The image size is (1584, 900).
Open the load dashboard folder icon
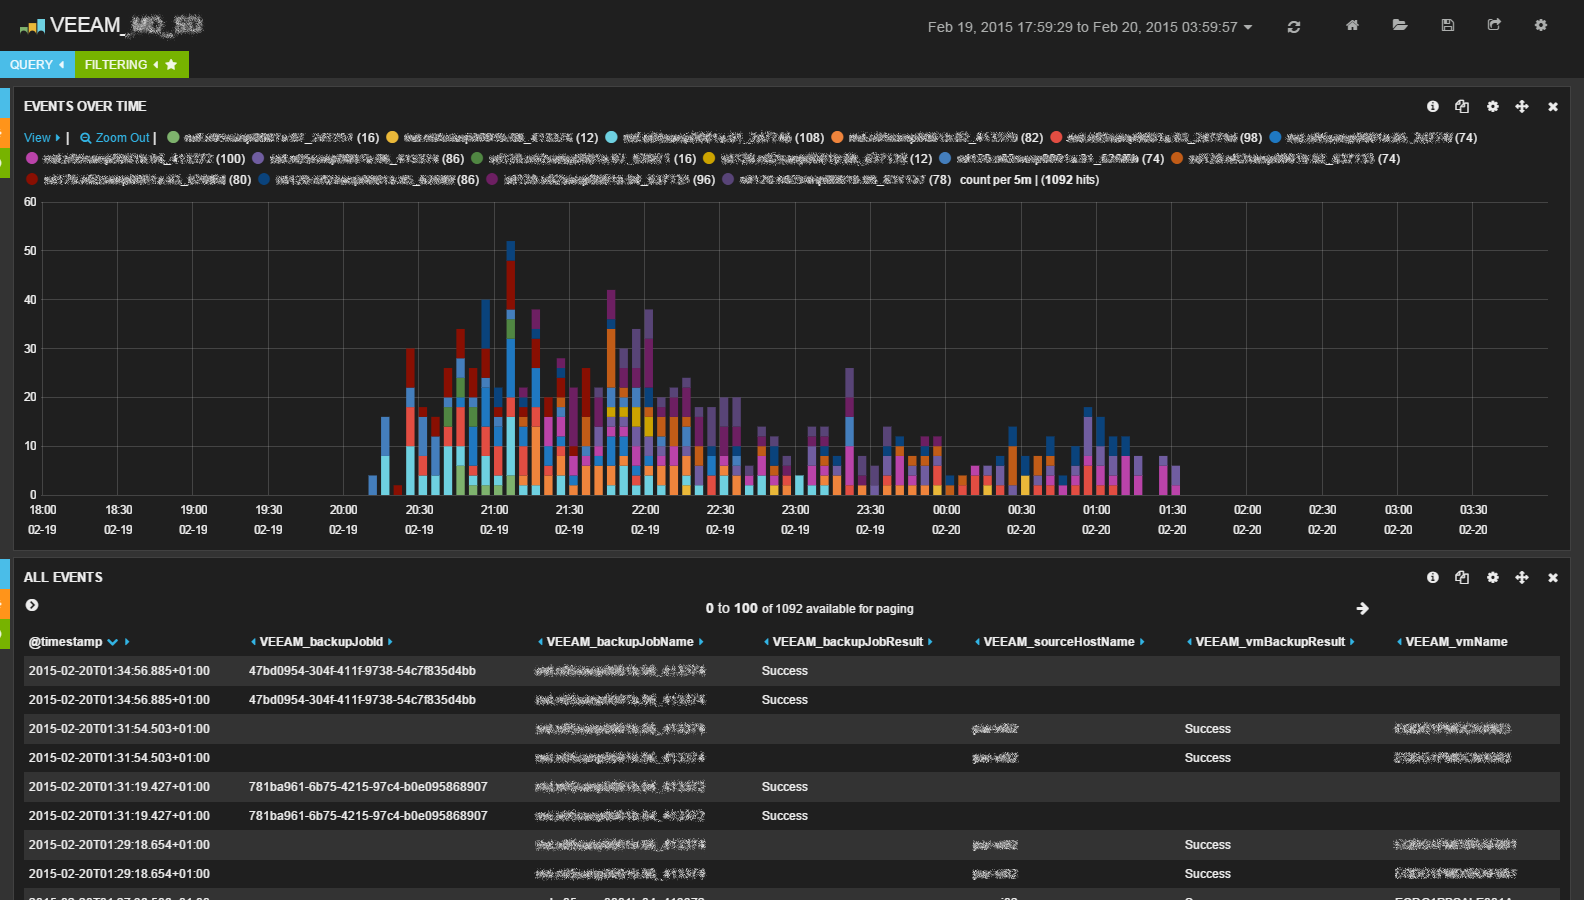(x=1400, y=25)
